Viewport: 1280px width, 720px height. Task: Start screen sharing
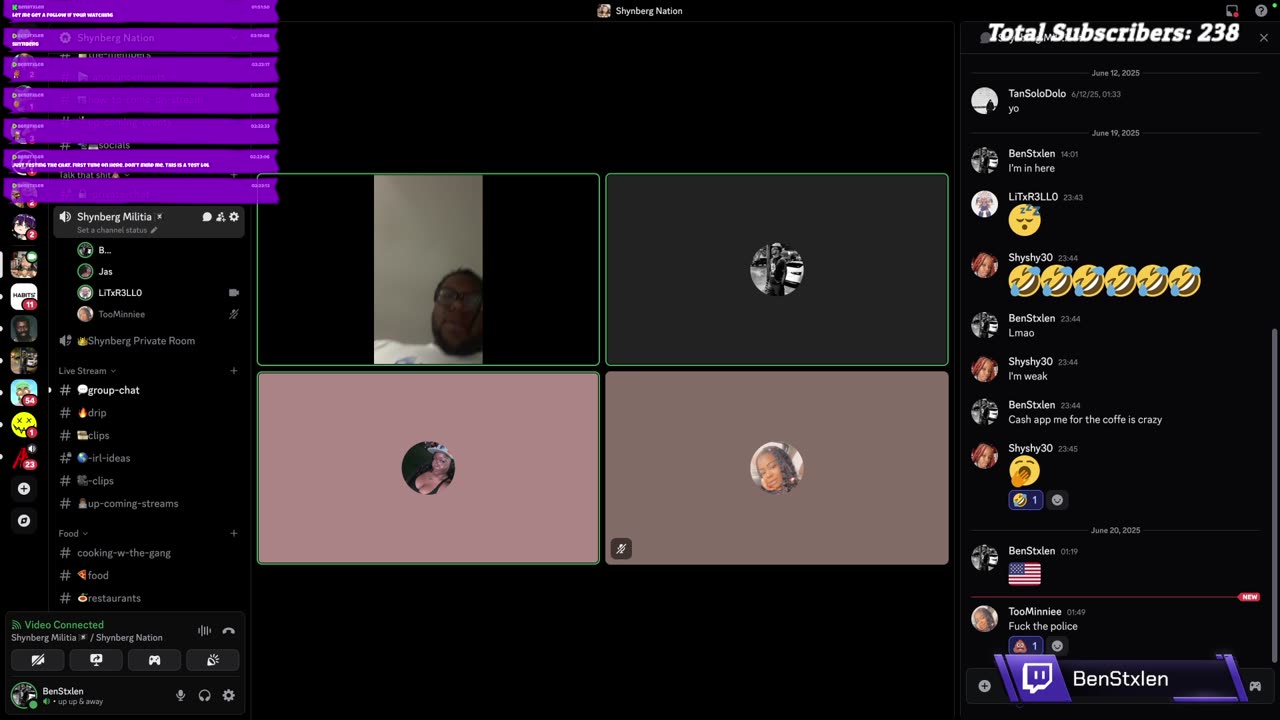(96, 660)
